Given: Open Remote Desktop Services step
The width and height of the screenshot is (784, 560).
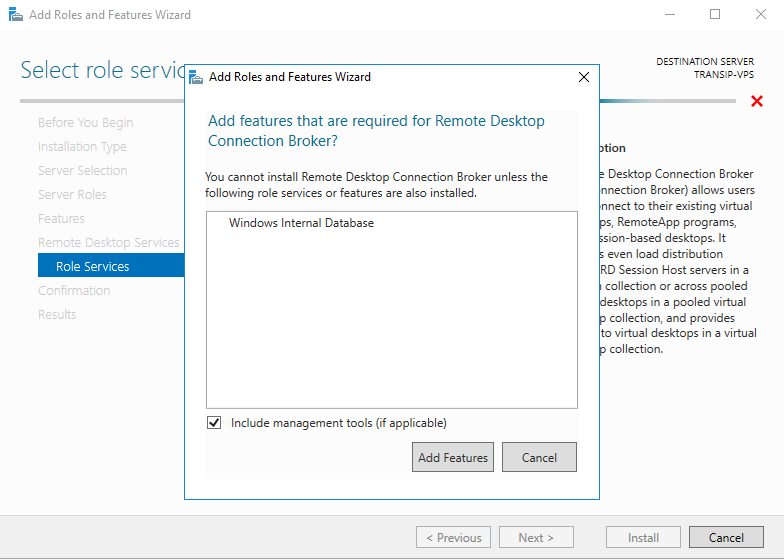Looking at the screenshot, I should [x=108, y=242].
